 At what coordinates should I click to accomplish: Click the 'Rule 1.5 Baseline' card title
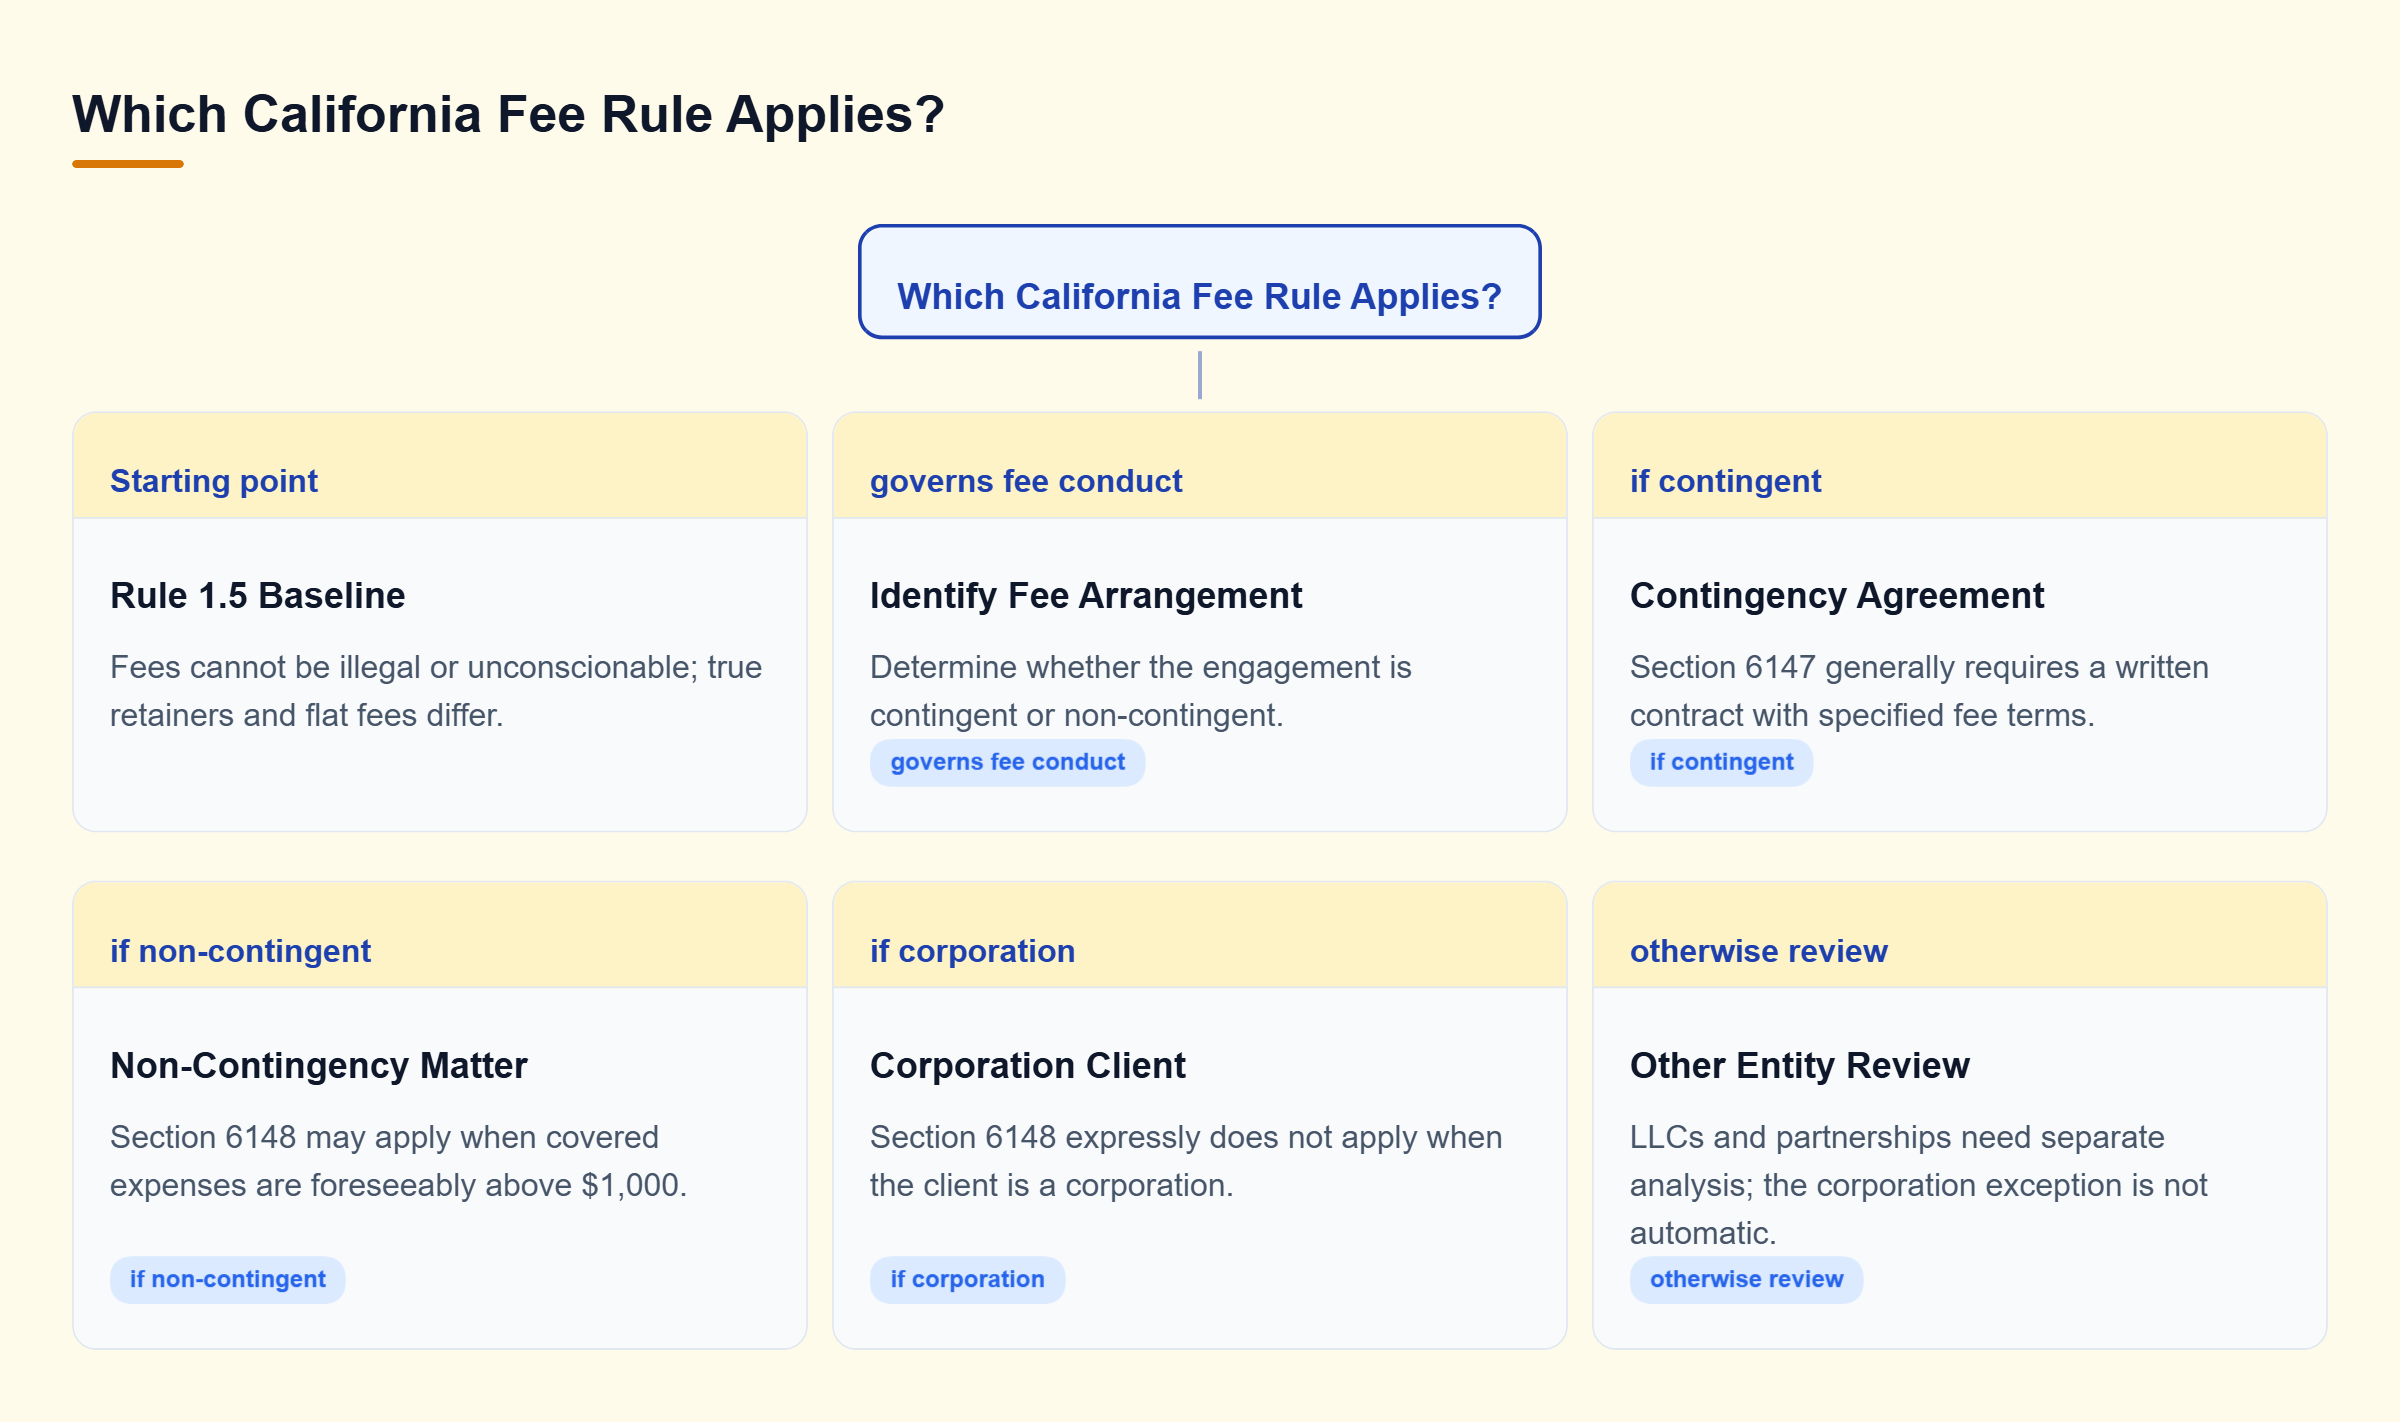click(258, 595)
